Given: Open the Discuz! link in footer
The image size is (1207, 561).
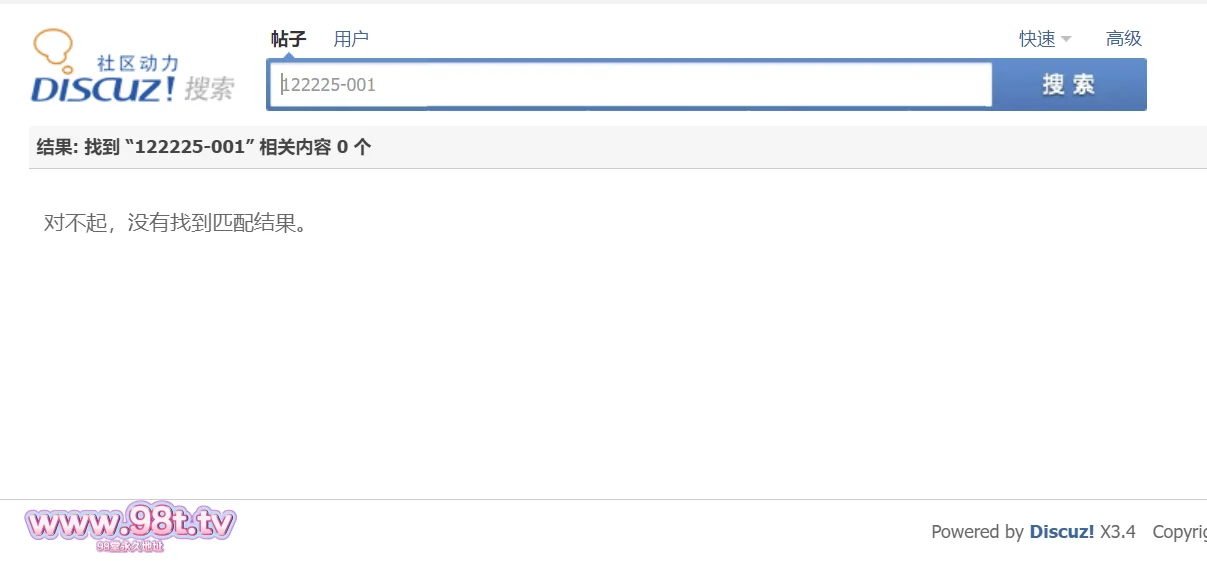Looking at the screenshot, I should pyautogui.click(x=1061, y=532).
